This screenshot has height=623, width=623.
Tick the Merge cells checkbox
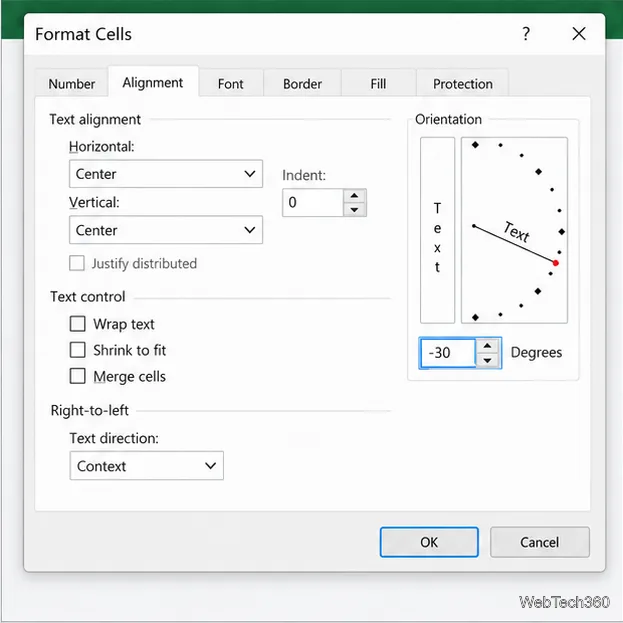[77, 376]
